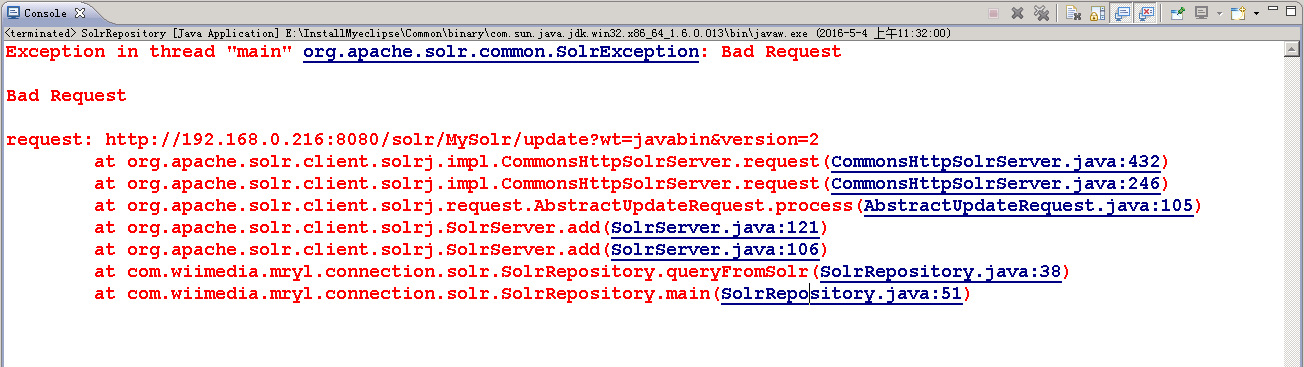Close the Console tab

click(80, 14)
